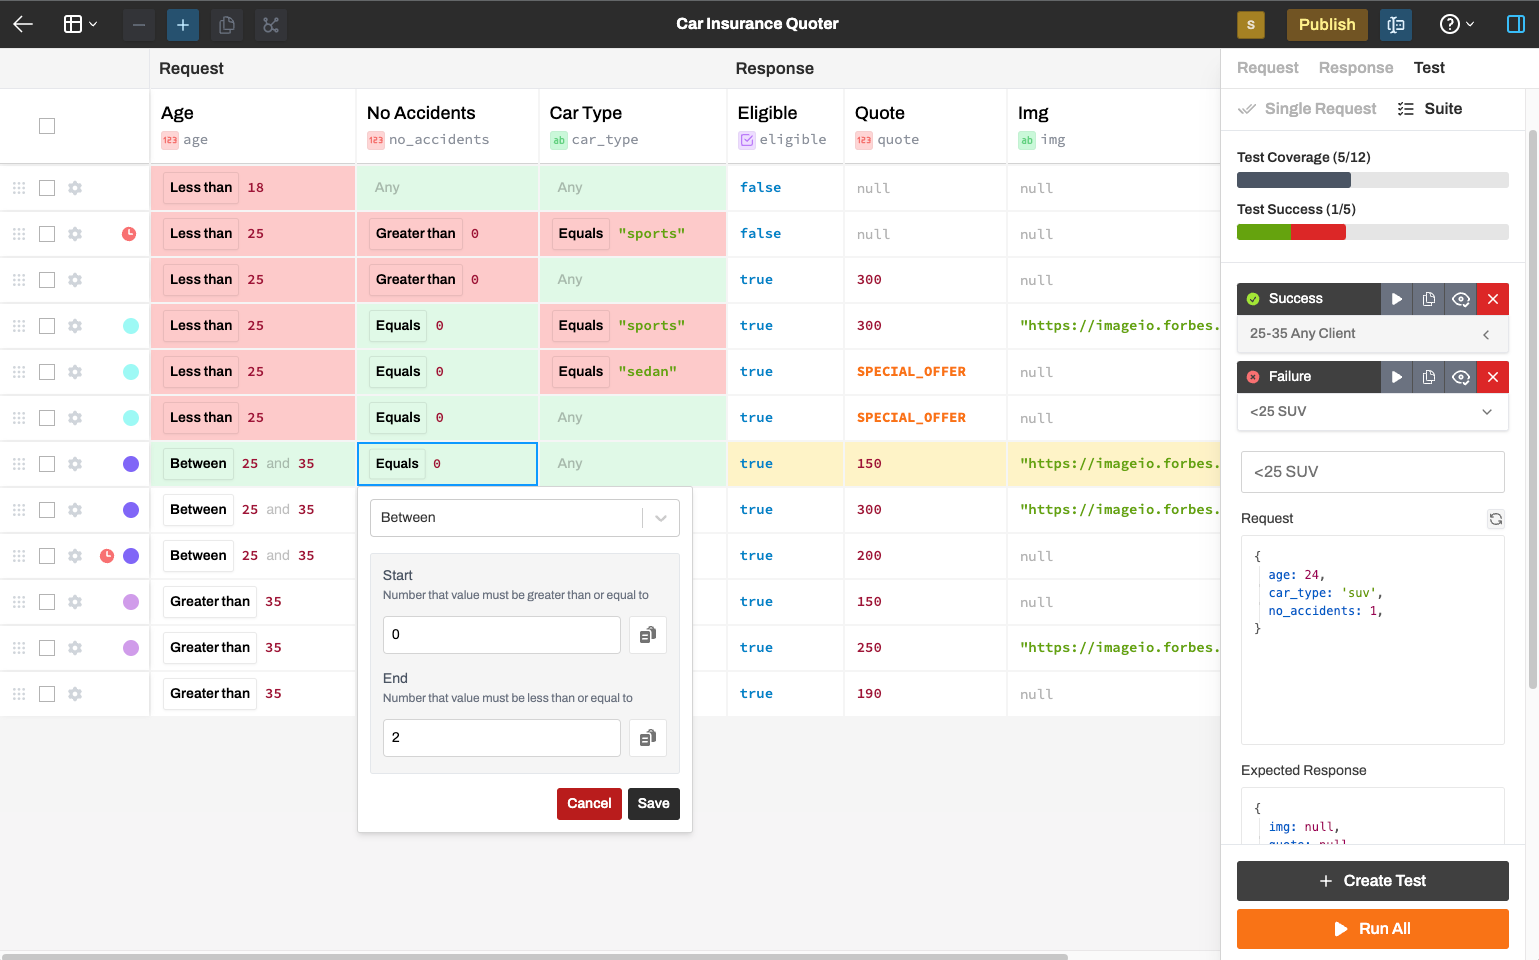The height and width of the screenshot is (960, 1539).
Task: Open the 'Between' condition dropdown in the editor popup
Action: (x=659, y=517)
